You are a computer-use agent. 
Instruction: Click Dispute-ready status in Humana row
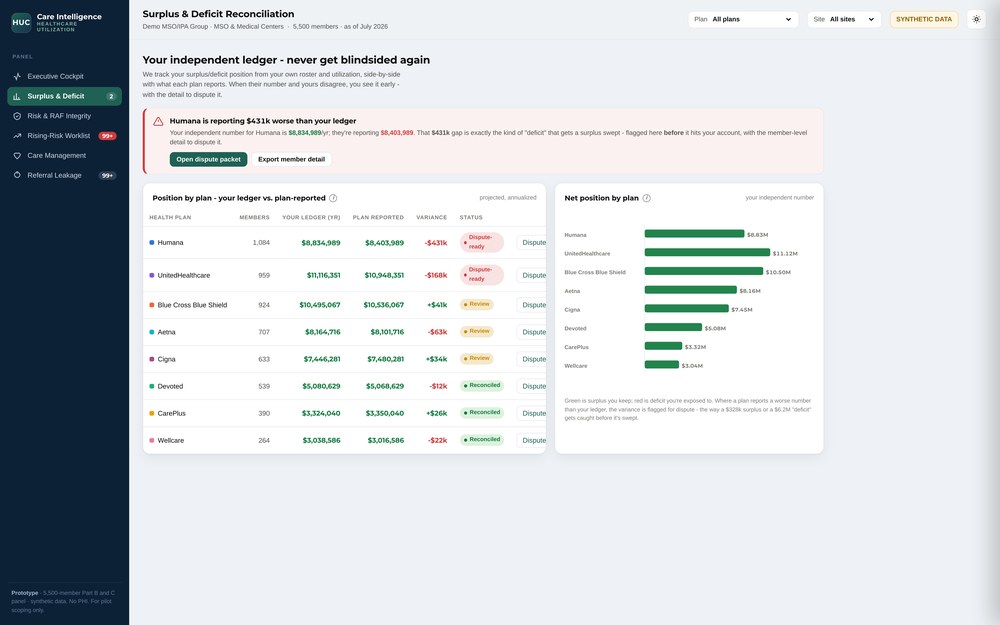coord(482,242)
